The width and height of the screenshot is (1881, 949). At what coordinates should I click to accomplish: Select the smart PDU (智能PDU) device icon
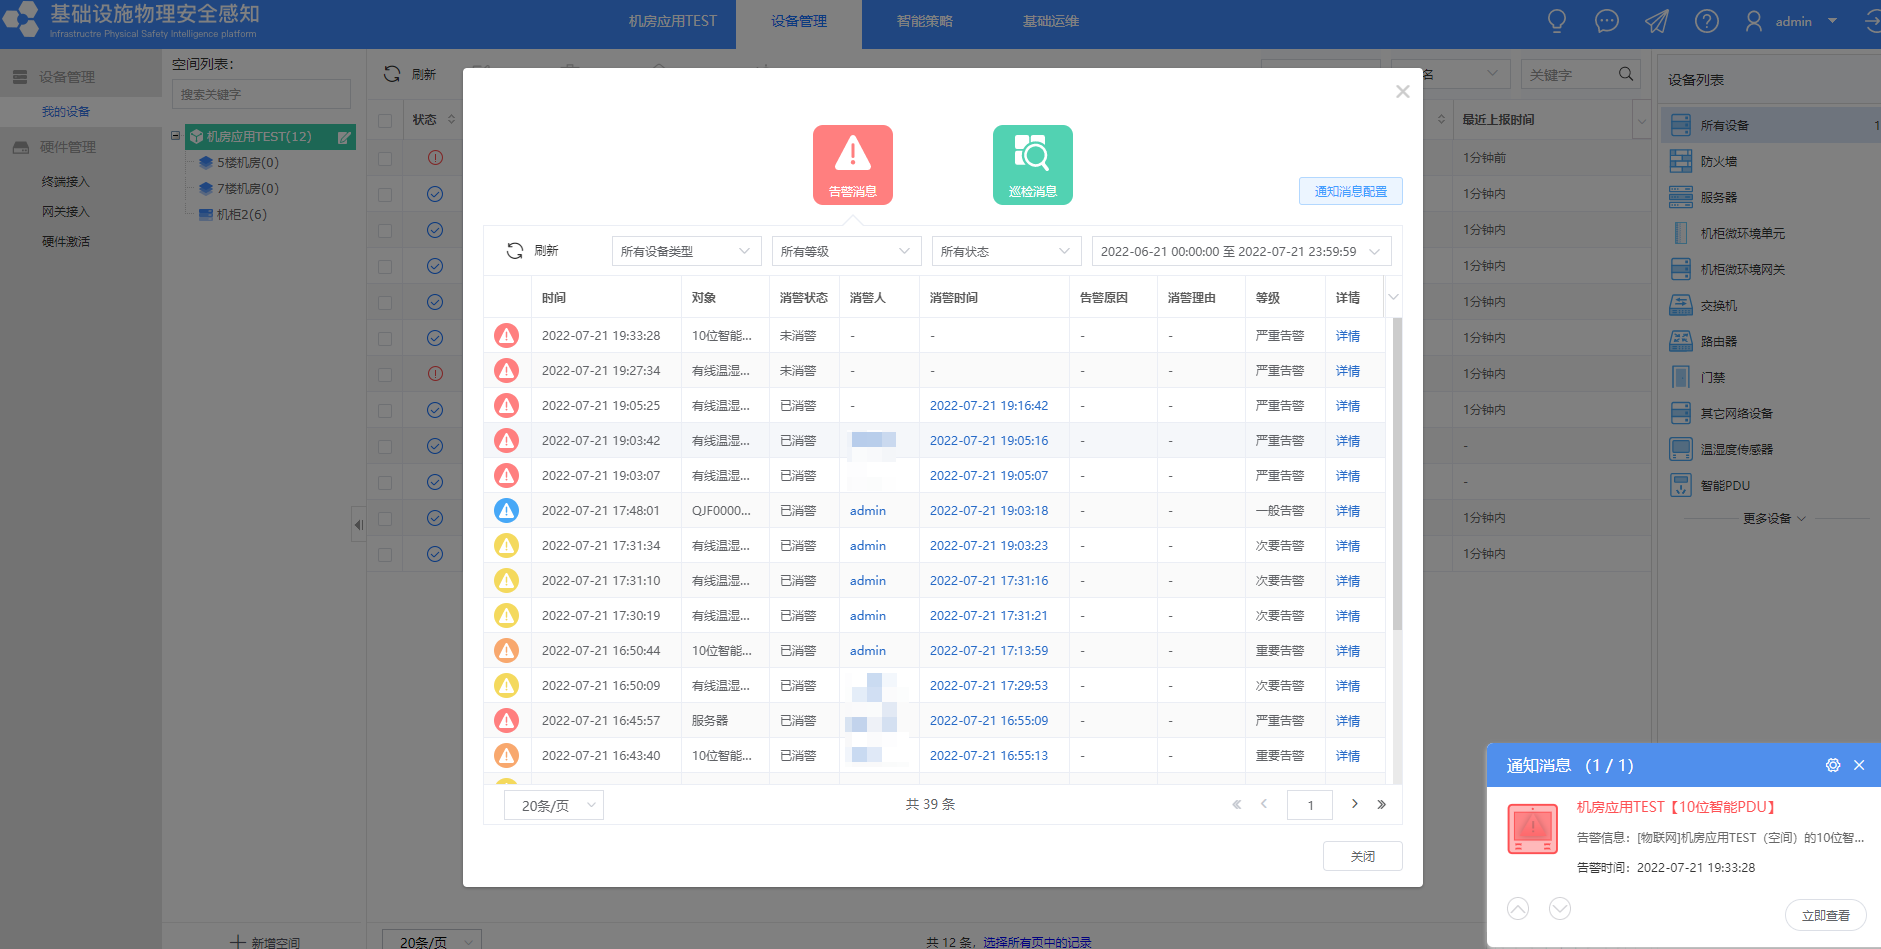point(1681,485)
